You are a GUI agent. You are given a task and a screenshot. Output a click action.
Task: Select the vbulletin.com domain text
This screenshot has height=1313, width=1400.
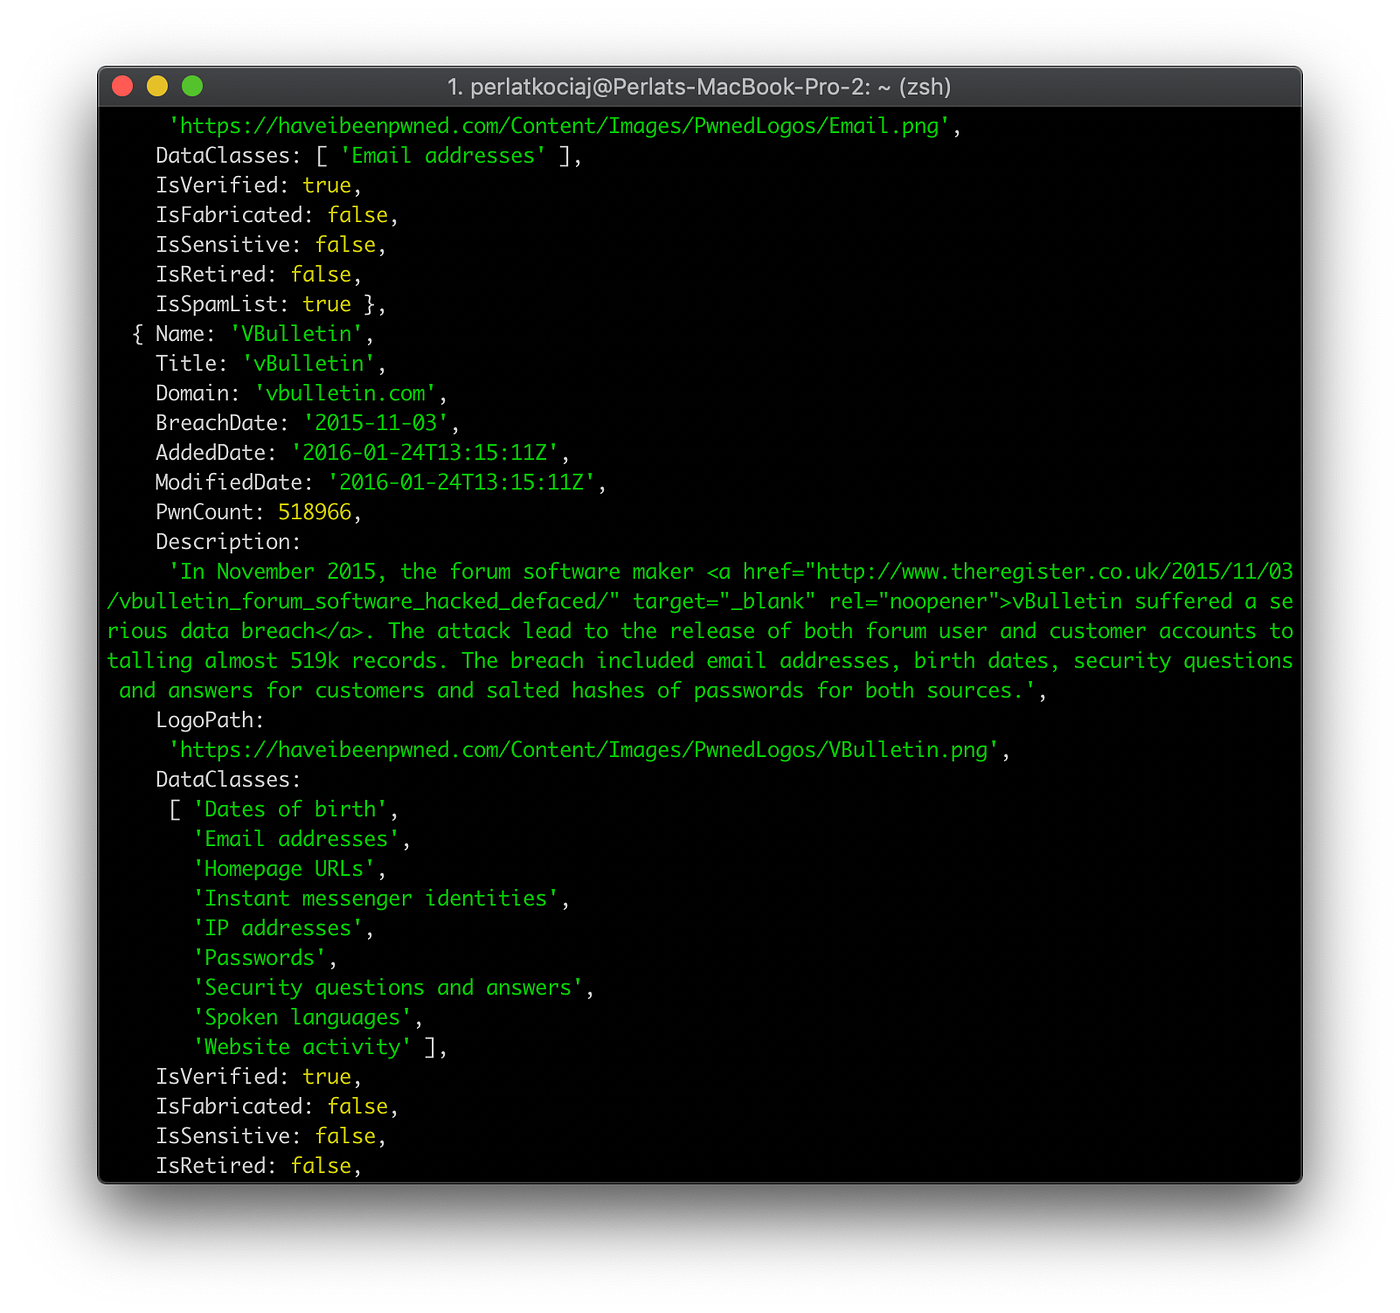pyautogui.click(x=345, y=393)
